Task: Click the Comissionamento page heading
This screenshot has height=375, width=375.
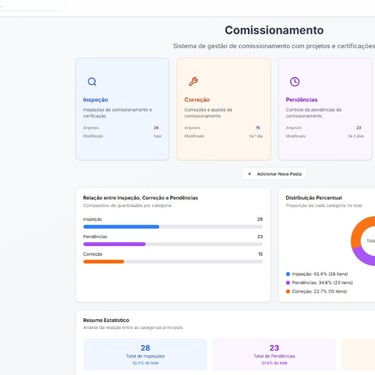Action: coord(274,30)
